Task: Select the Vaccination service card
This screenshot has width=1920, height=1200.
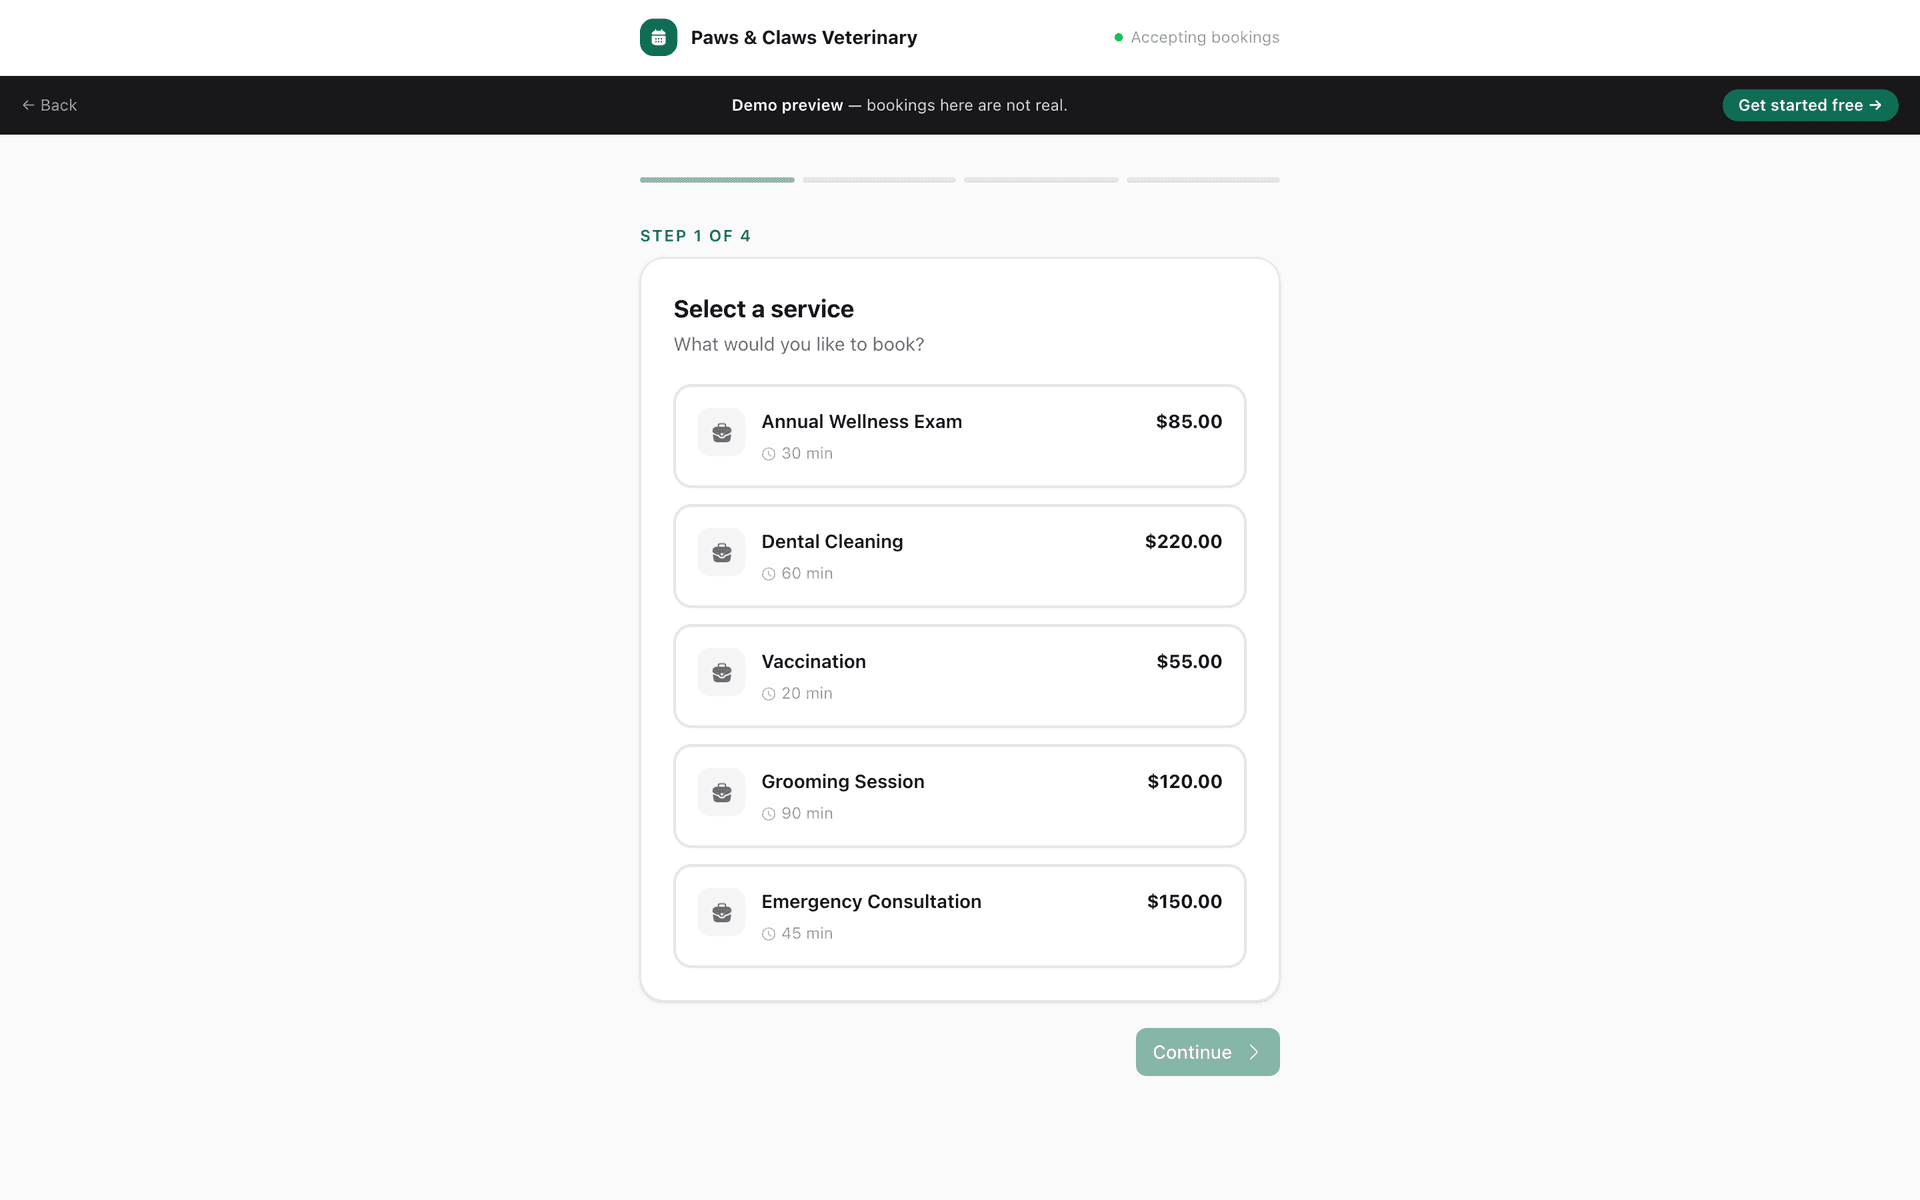Action: [x=959, y=676]
